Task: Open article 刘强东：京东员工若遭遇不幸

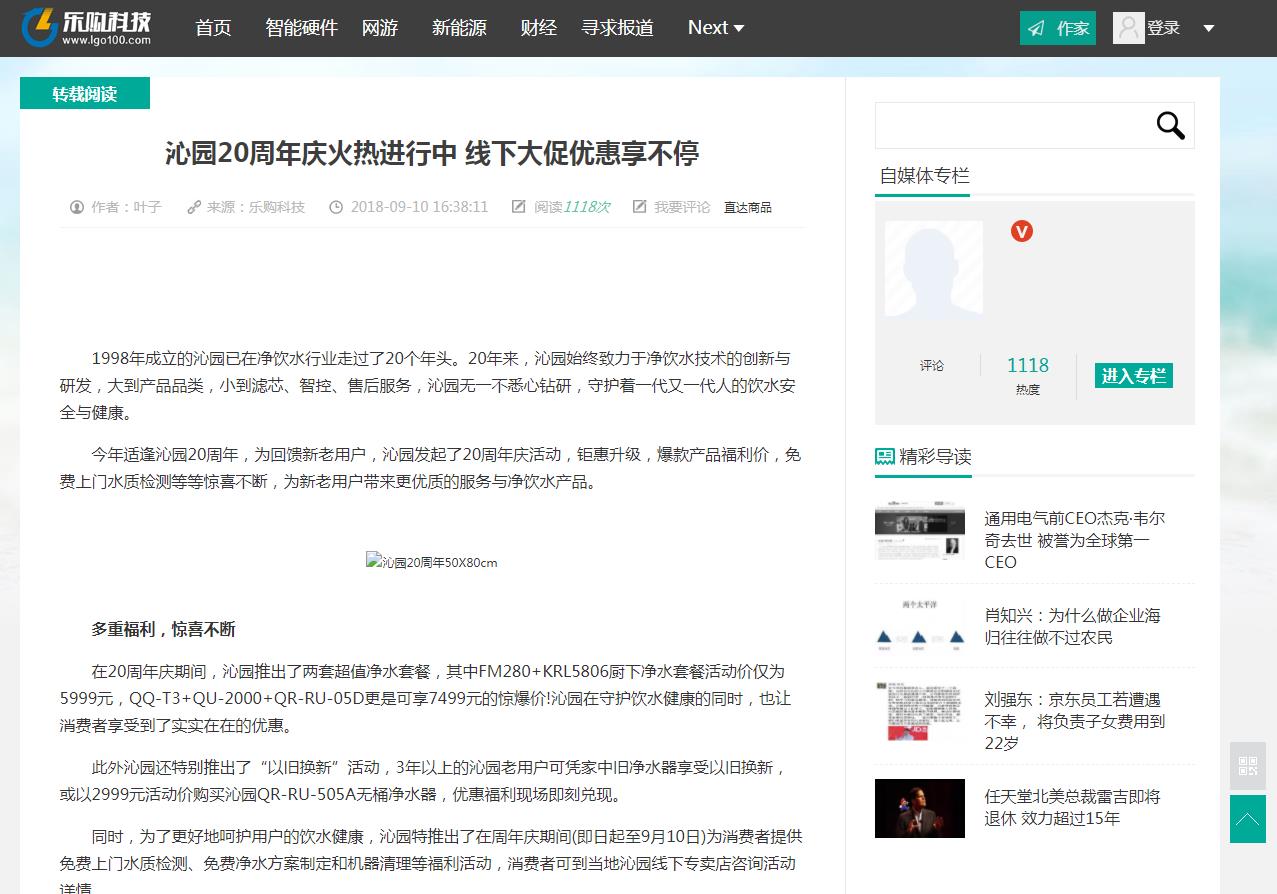Action: [x=1075, y=721]
